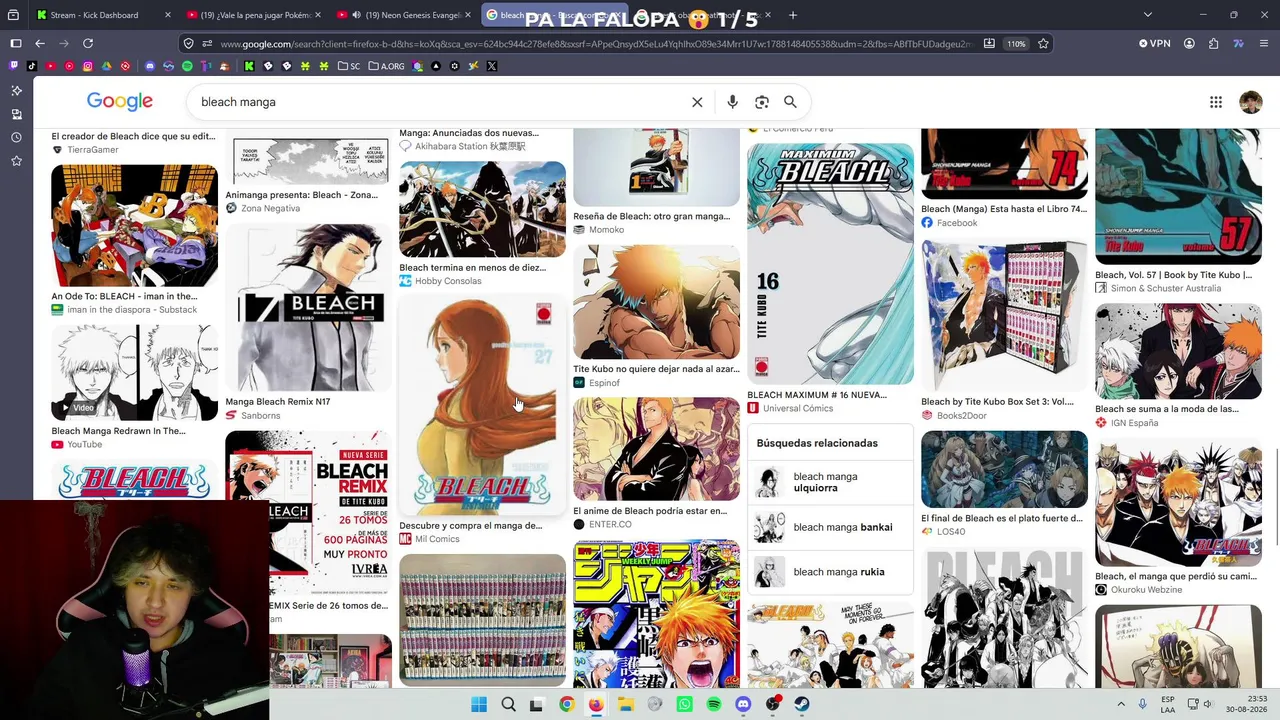The height and width of the screenshot is (720, 1280).
Task: Select related search 'bleach manga ulquiorra'
Action: [830, 482]
